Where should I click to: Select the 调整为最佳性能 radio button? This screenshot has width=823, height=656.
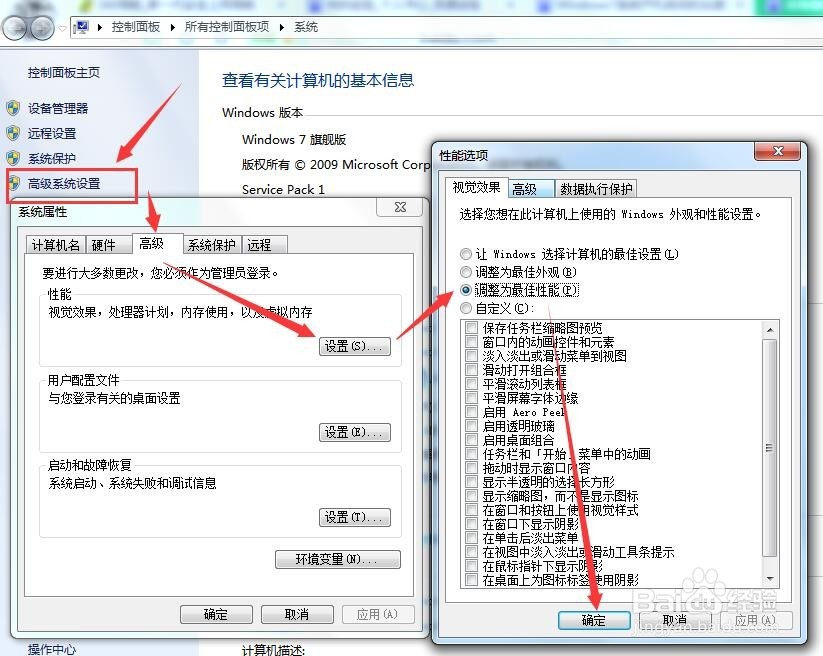point(466,290)
